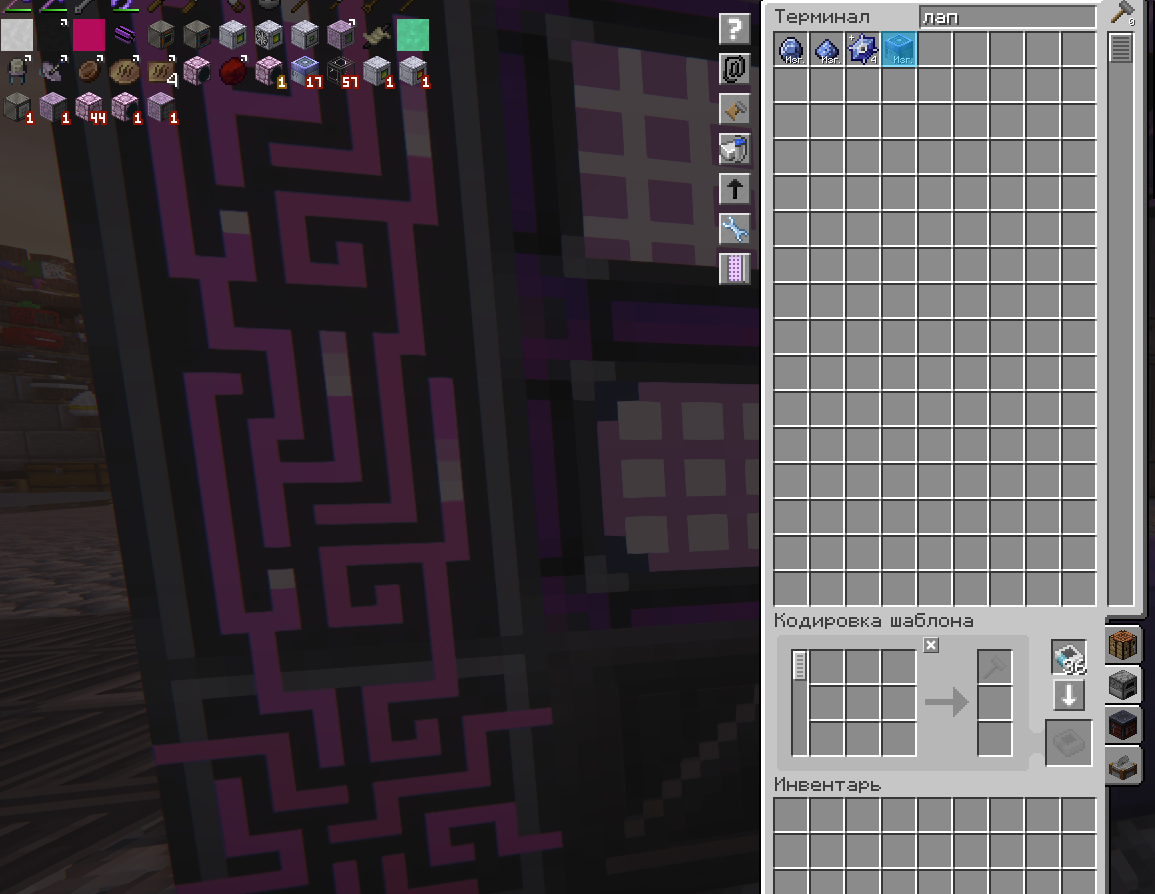Switch to crafting table pattern tab
Screen dimensions: 1155x894
click(x=1123, y=645)
